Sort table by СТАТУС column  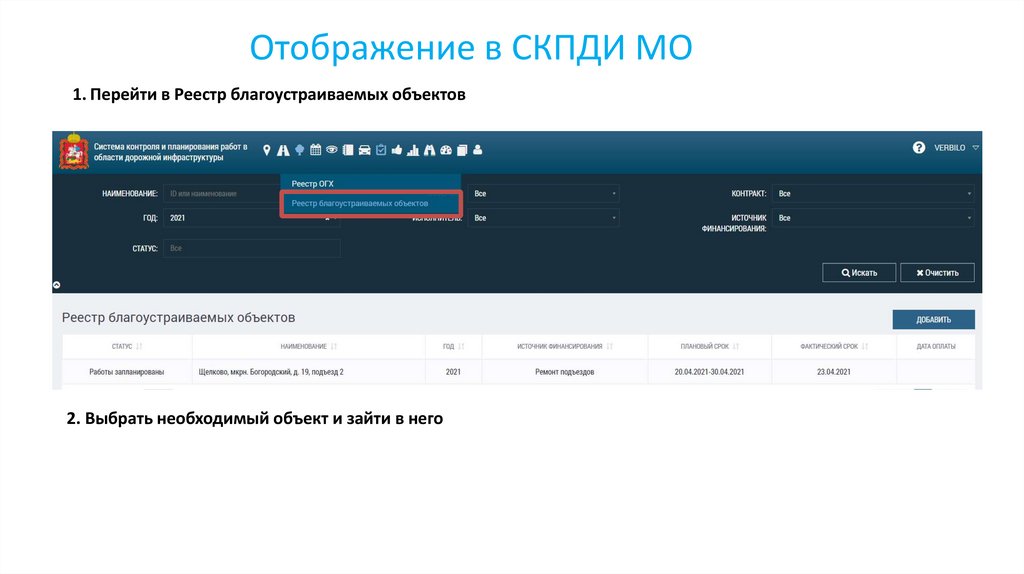[x=126, y=346]
